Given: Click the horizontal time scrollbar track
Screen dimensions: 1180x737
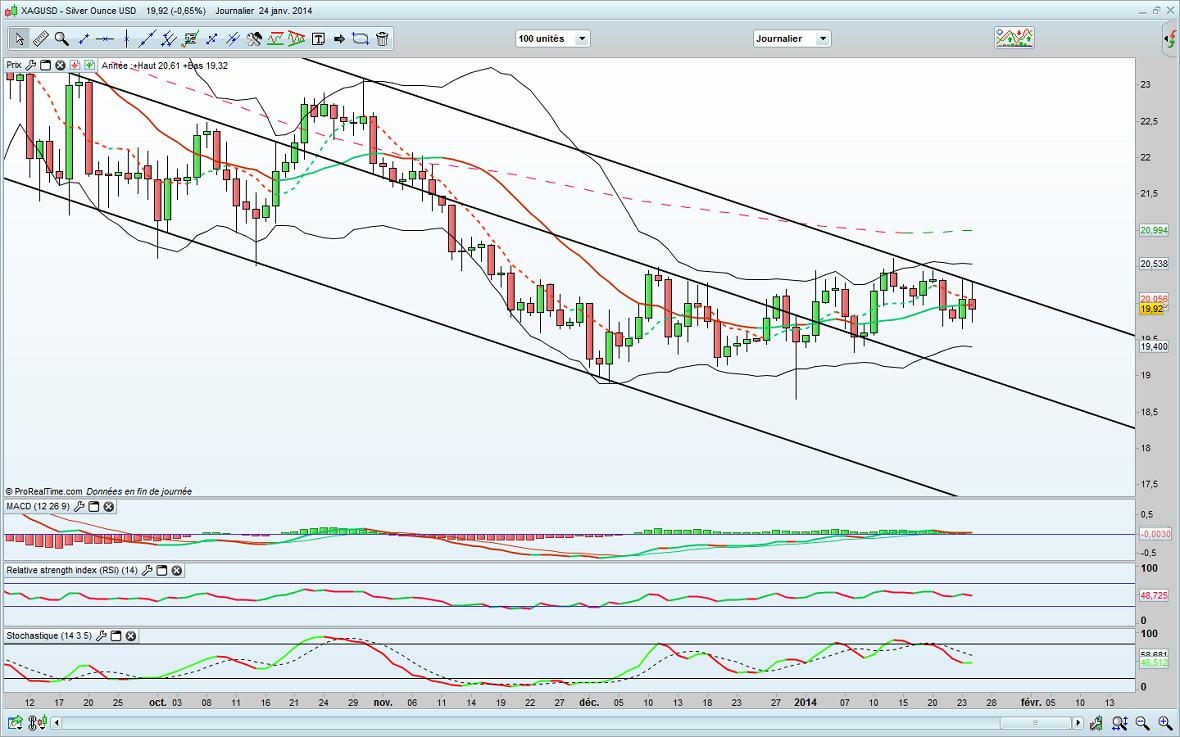Looking at the screenshot, I should 600,721.
